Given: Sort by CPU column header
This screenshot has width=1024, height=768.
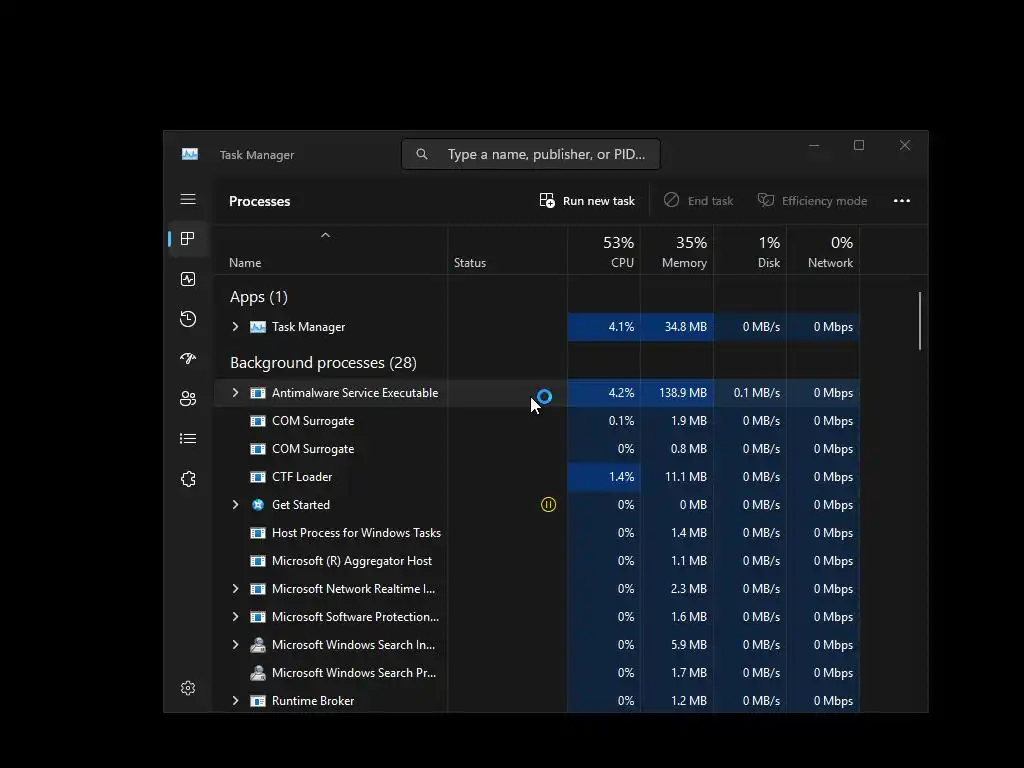Looking at the screenshot, I should point(604,251).
